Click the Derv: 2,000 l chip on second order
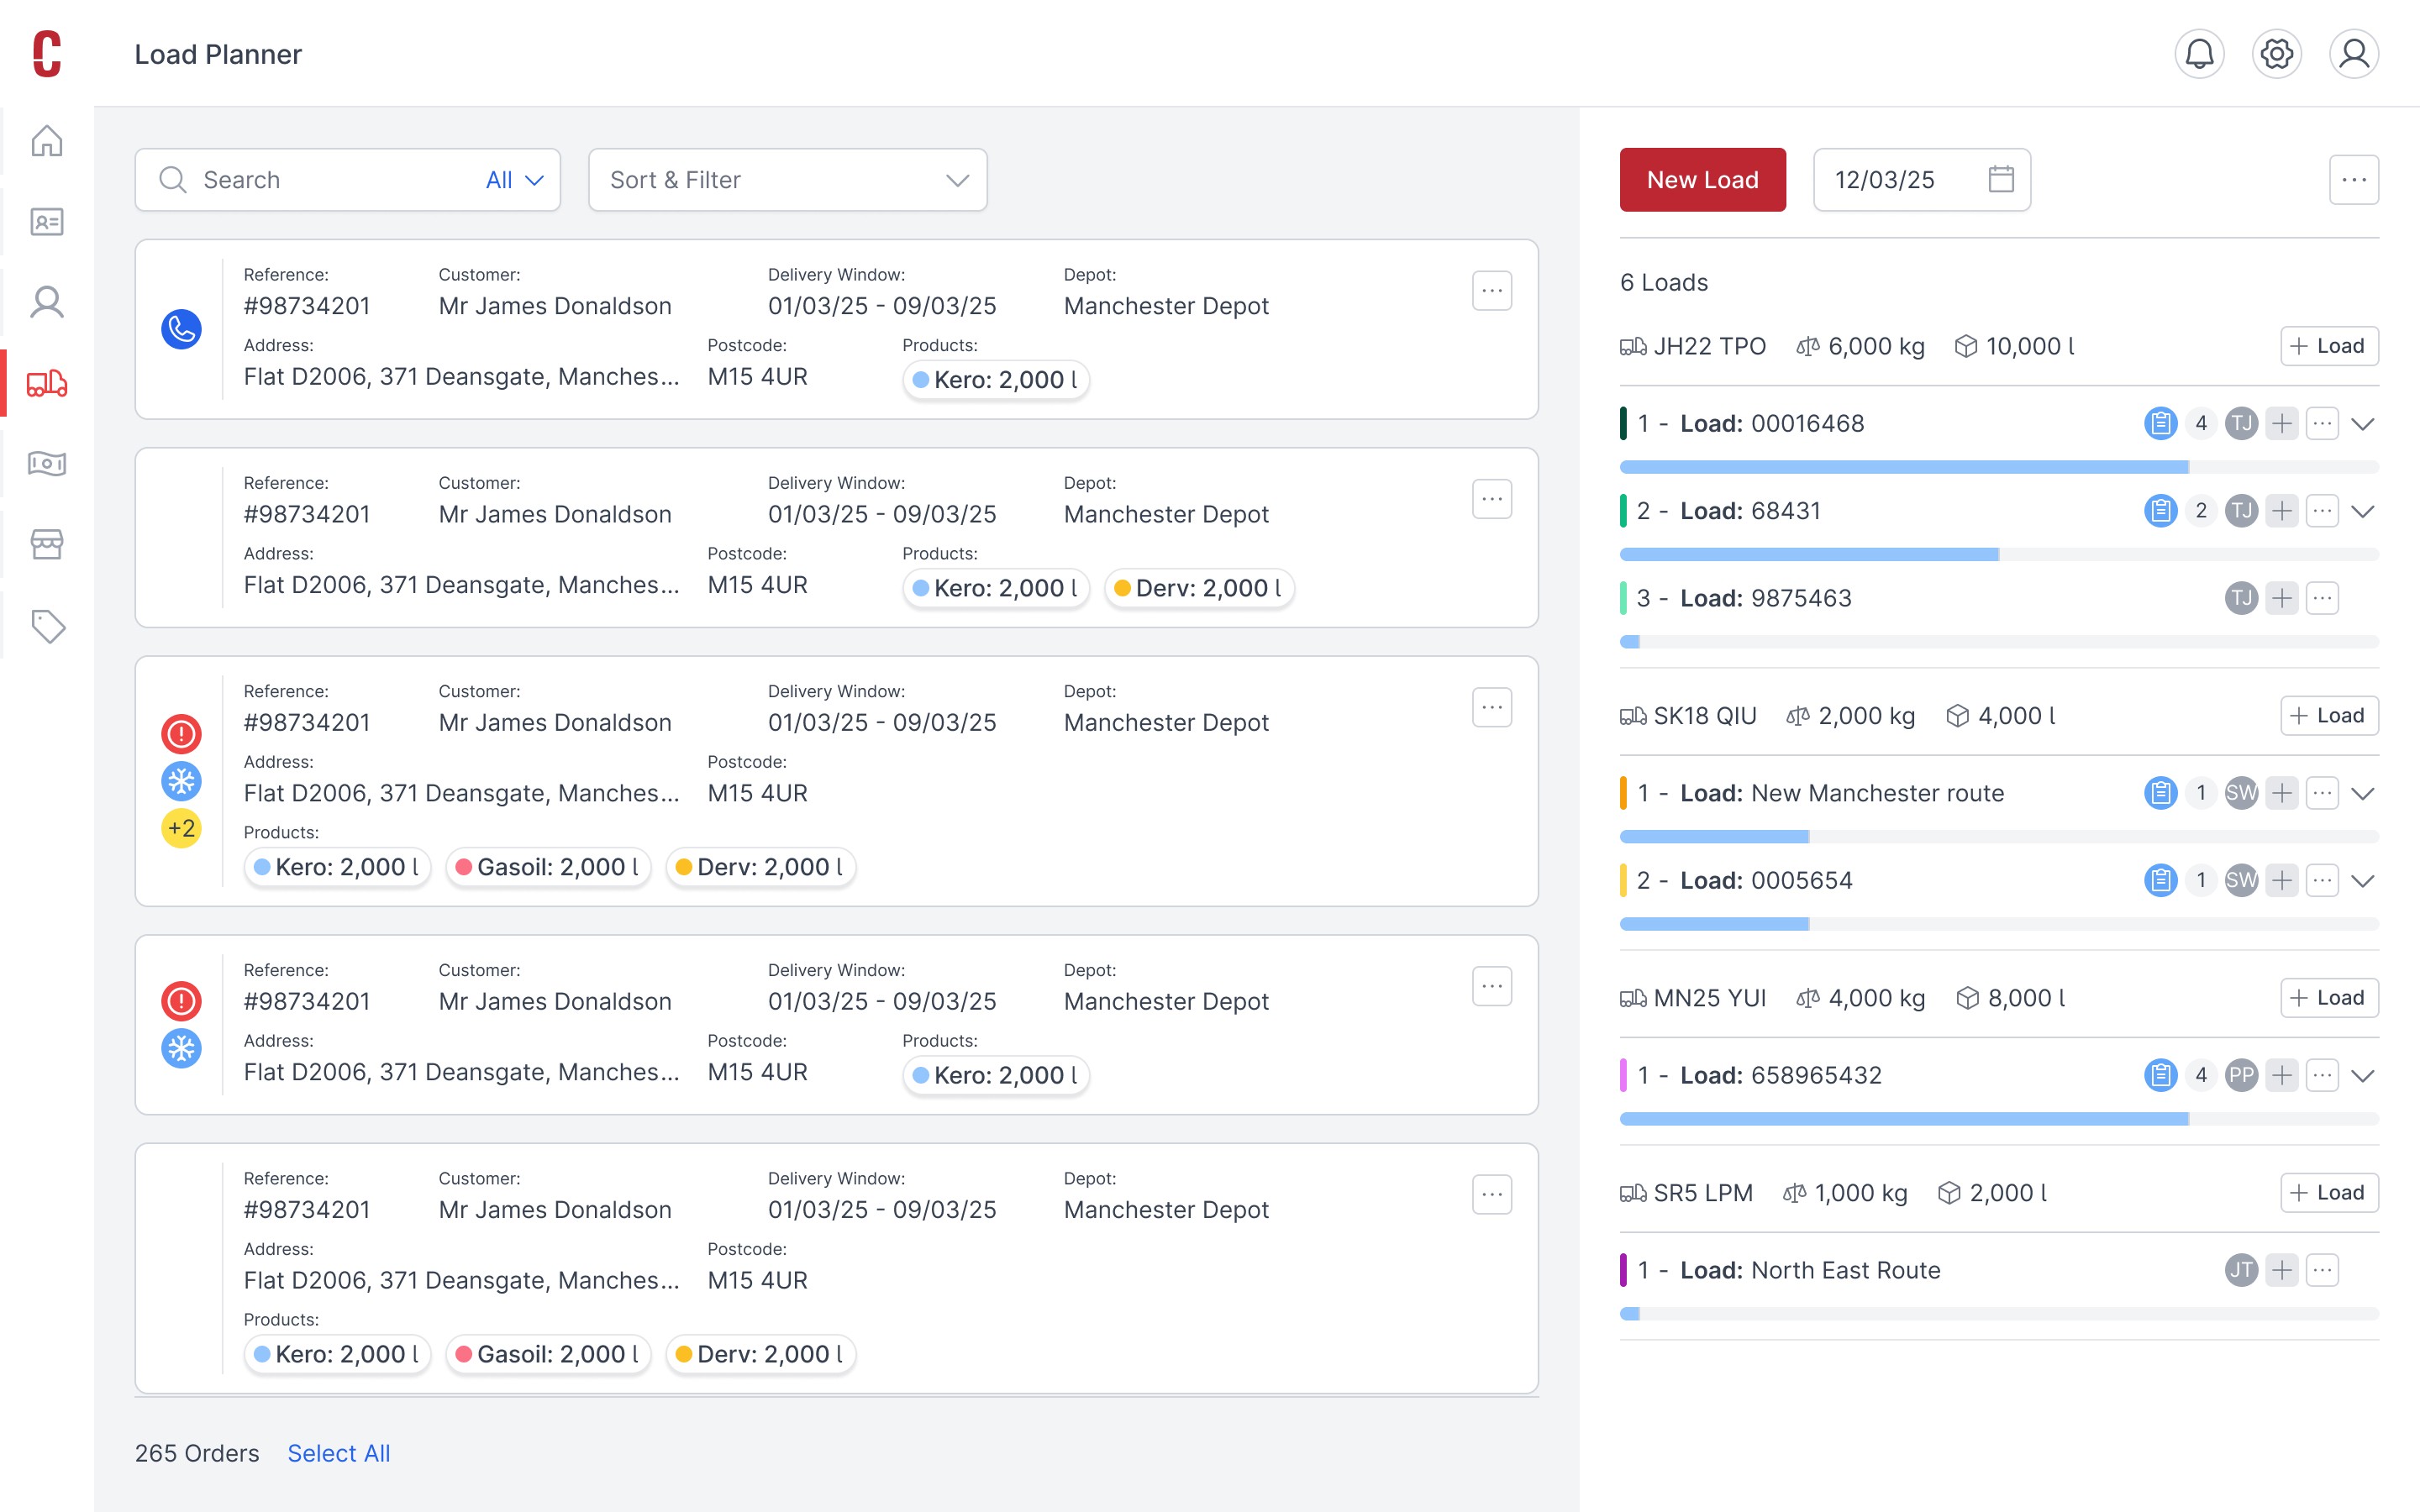Viewport: 2420px width, 1512px height. 1199,588
